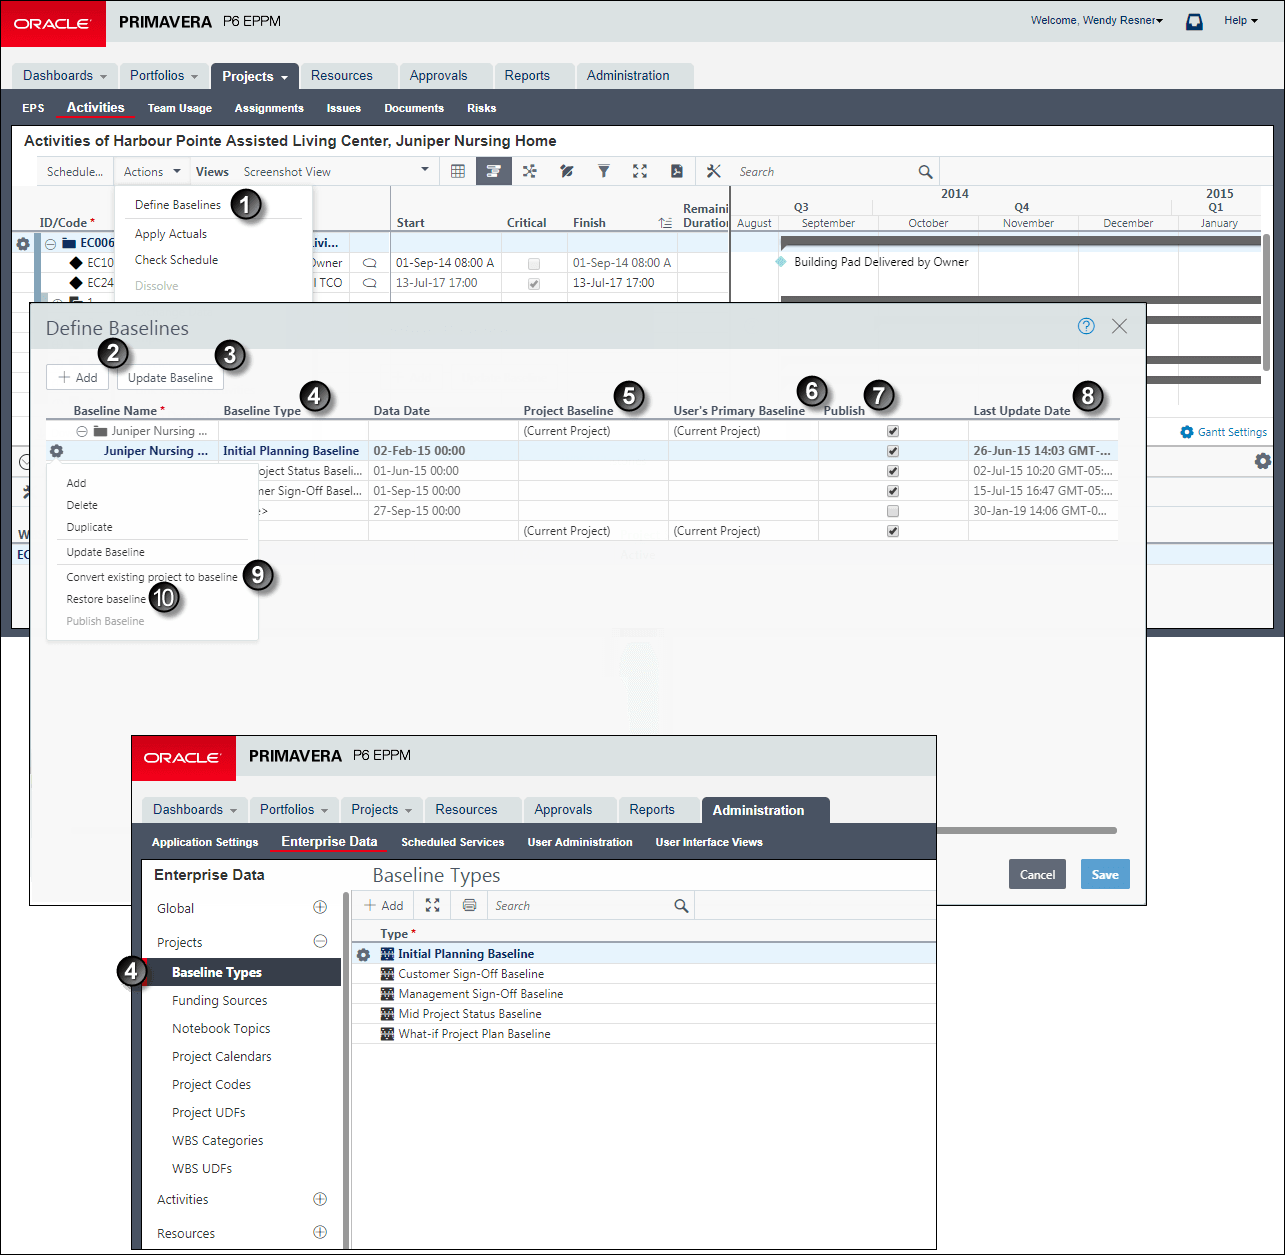Select Restore baseline in context menu
Screen dimensions: 1285x1255
tap(106, 599)
